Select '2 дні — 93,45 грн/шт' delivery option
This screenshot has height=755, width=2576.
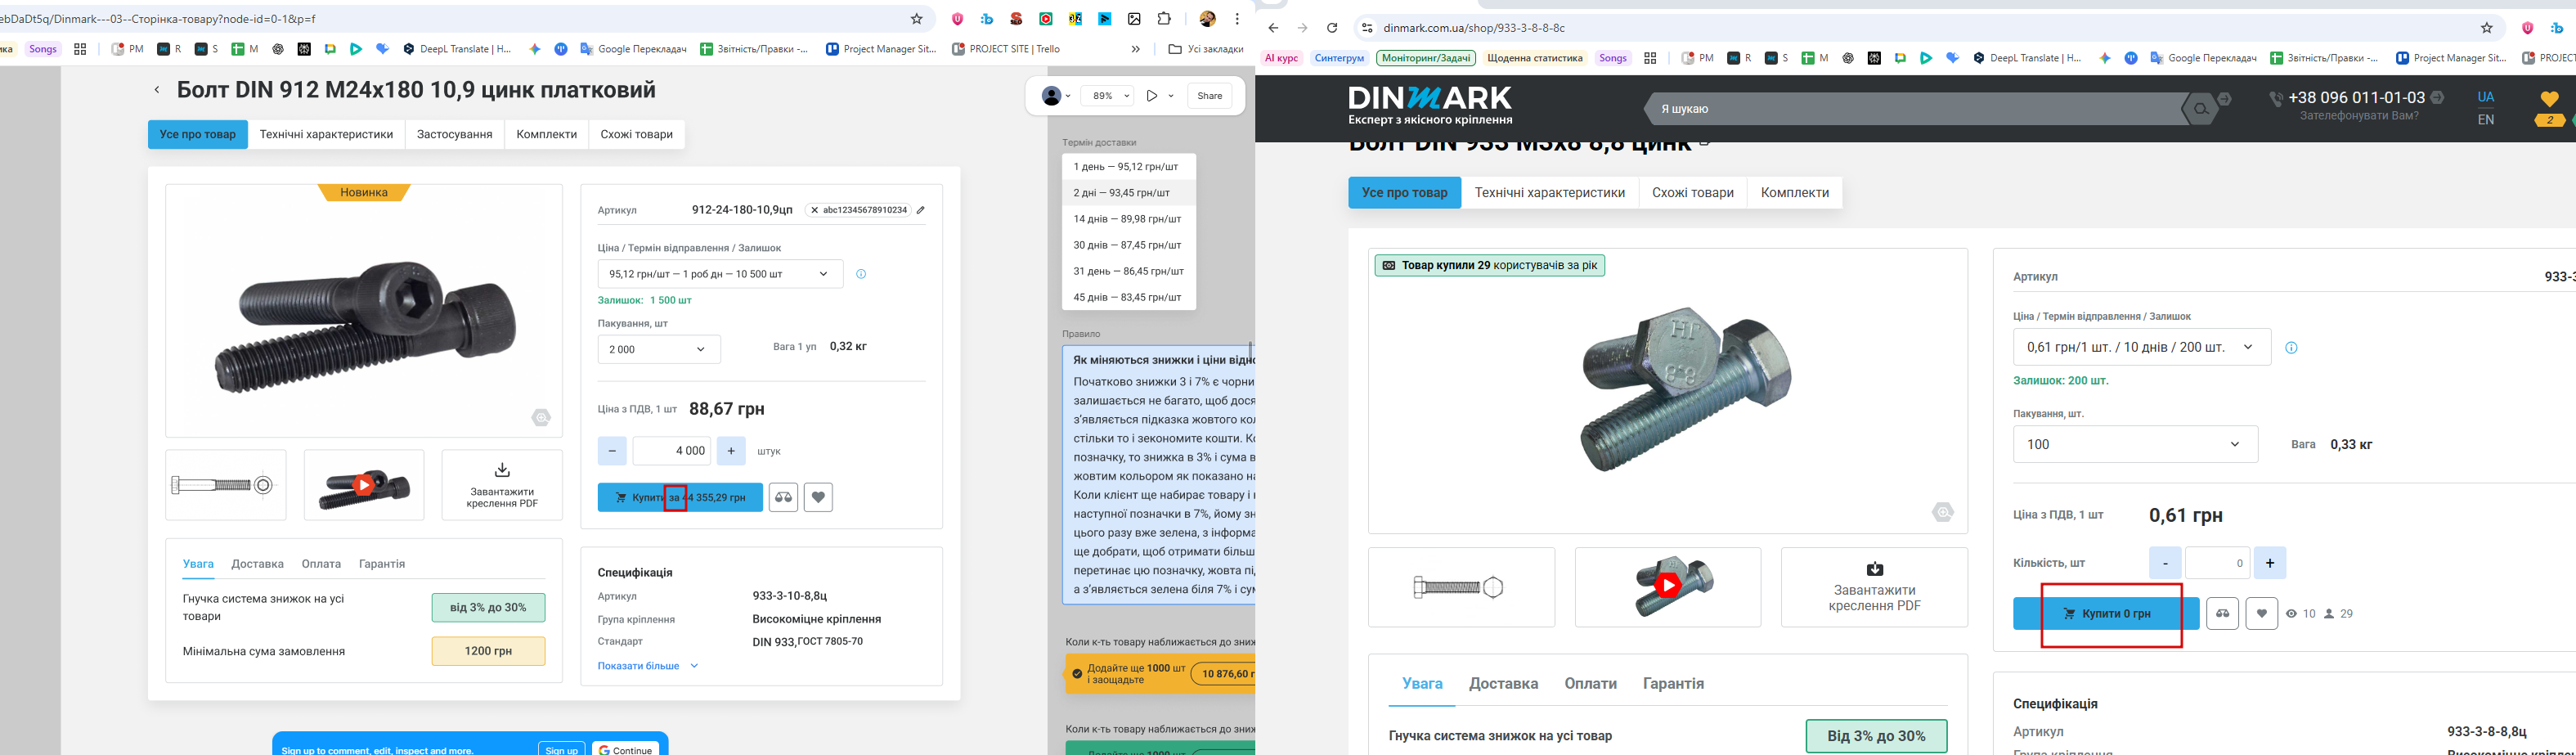(1129, 193)
